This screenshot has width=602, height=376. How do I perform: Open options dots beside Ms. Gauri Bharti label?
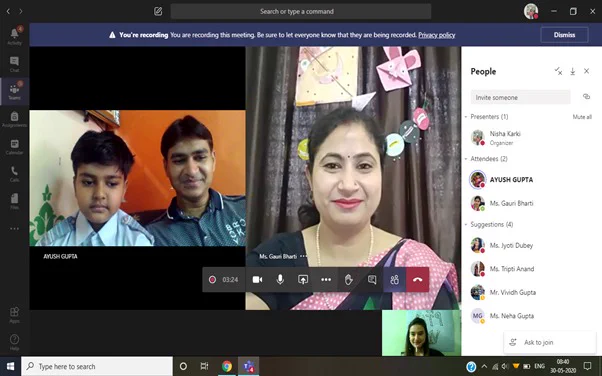[x=303, y=256]
